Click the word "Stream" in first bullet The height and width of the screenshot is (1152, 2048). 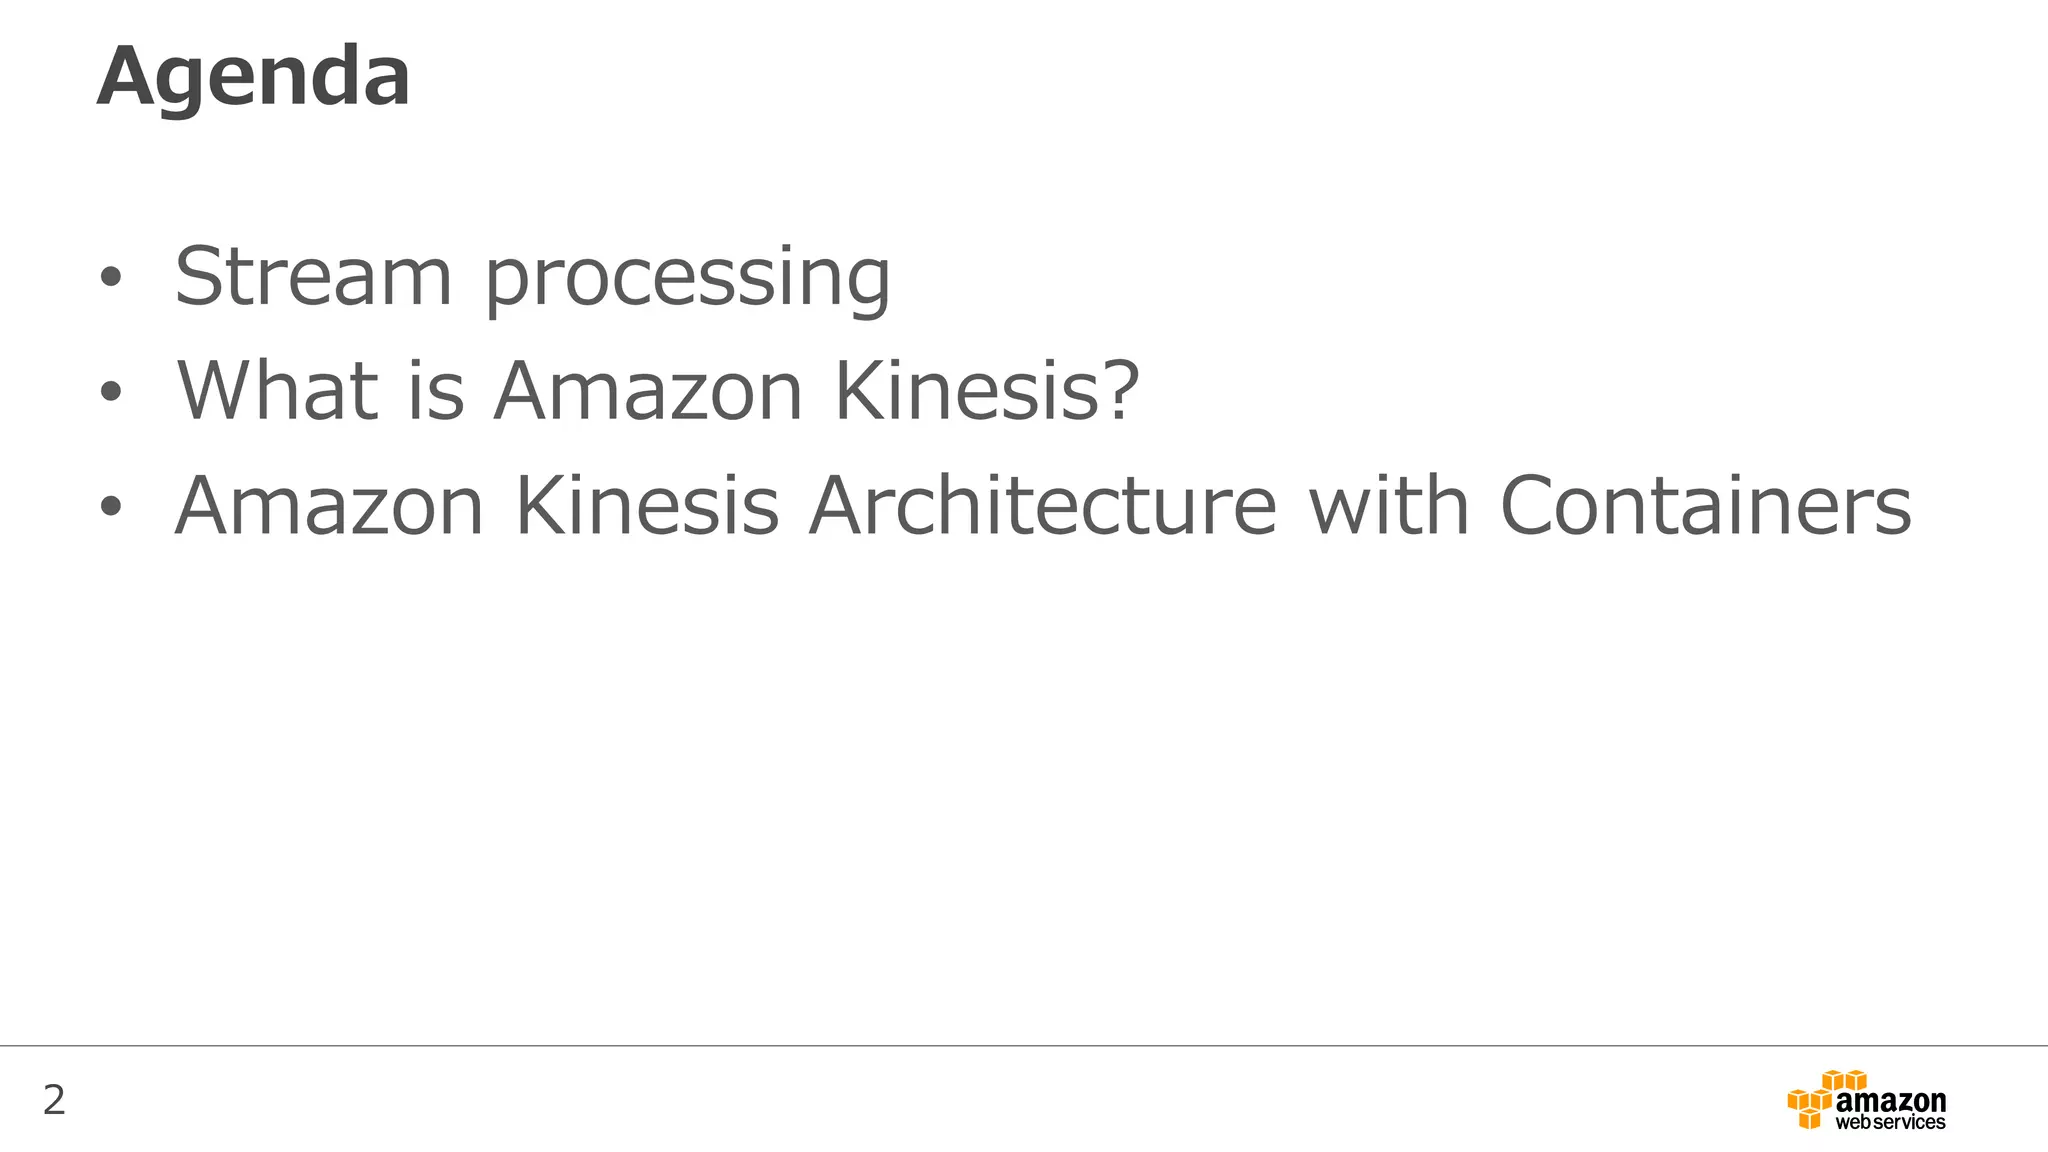click(314, 277)
